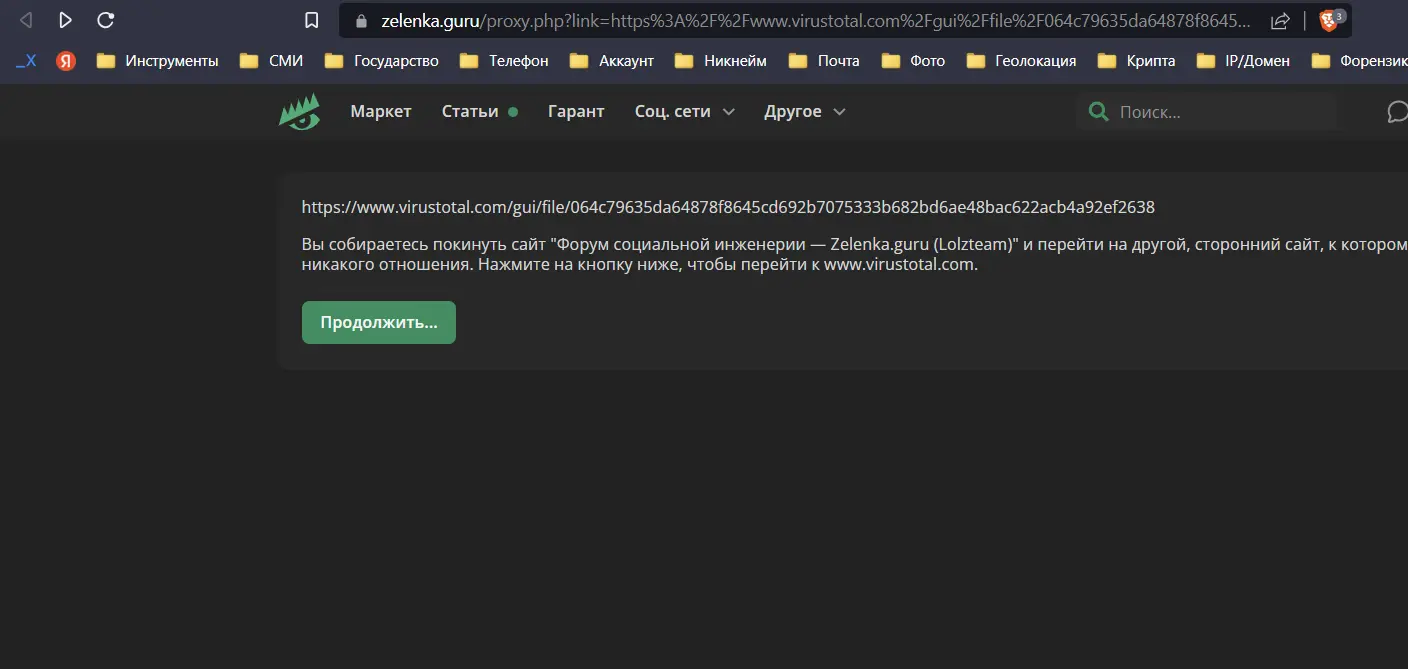Open the Маркет section
The image size is (1408, 669).
coord(381,112)
